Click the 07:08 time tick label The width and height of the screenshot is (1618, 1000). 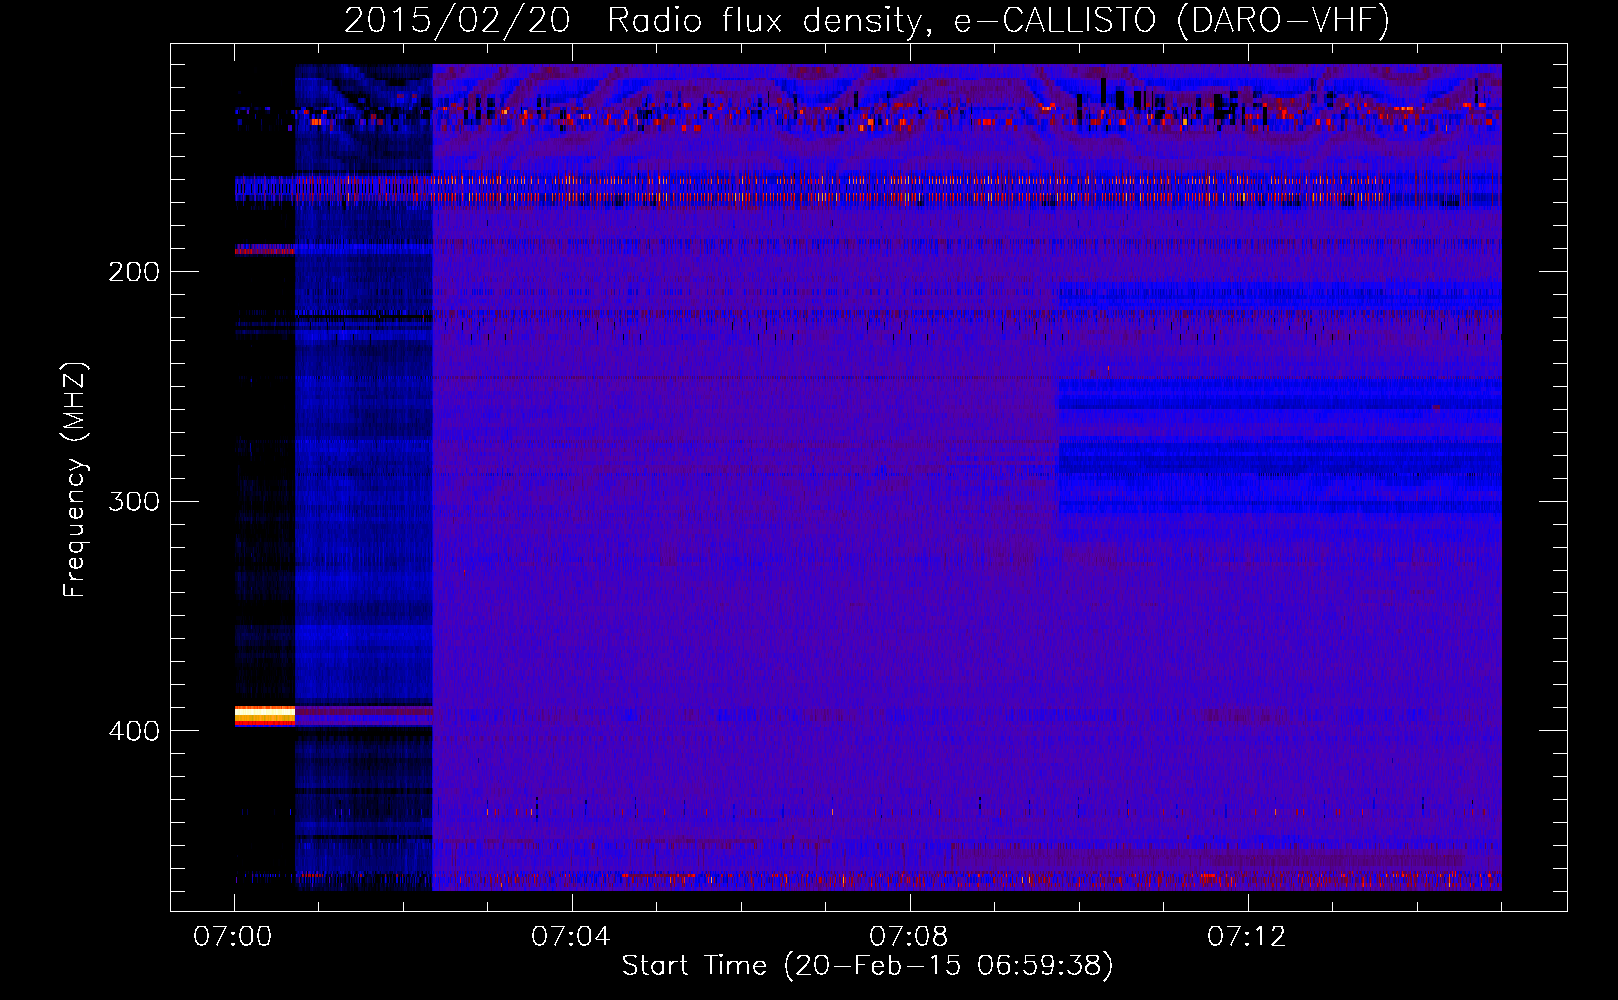909,937
